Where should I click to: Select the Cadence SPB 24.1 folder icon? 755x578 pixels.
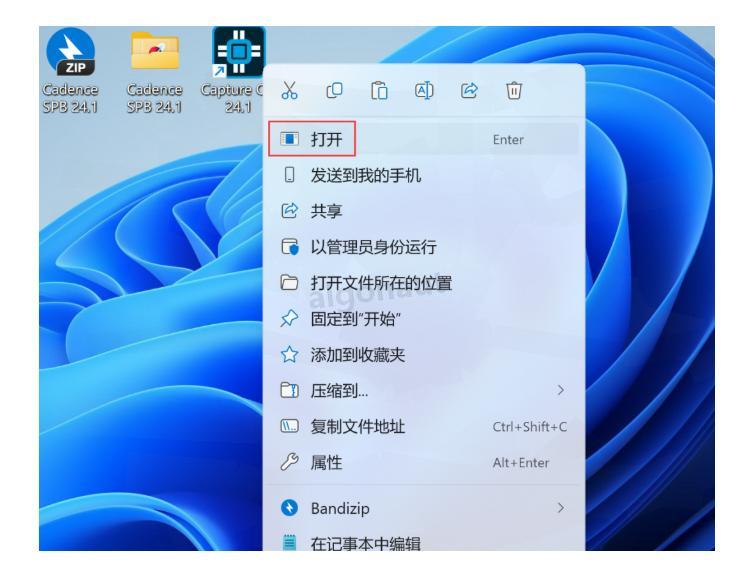click(155, 52)
